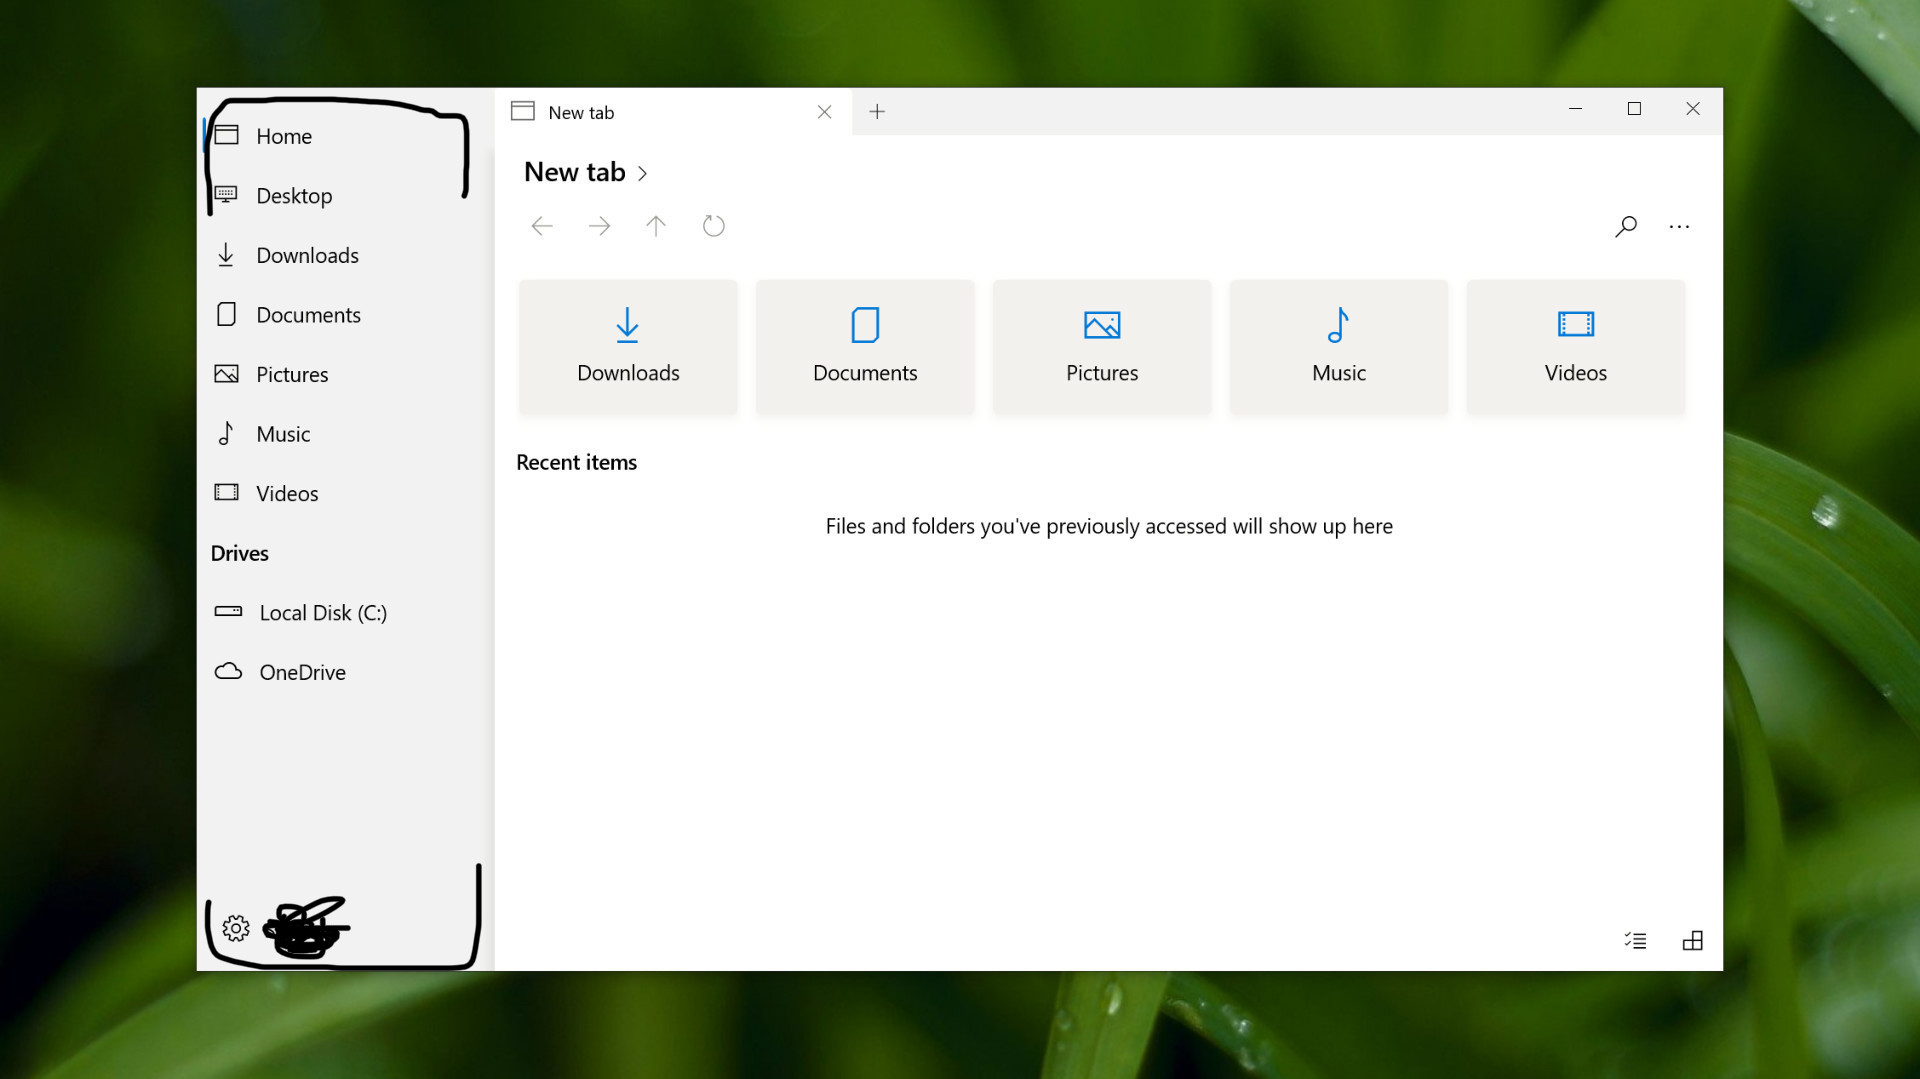The image size is (1920, 1079).
Task: Select the OneDrive cloud item
Action: click(302, 671)
